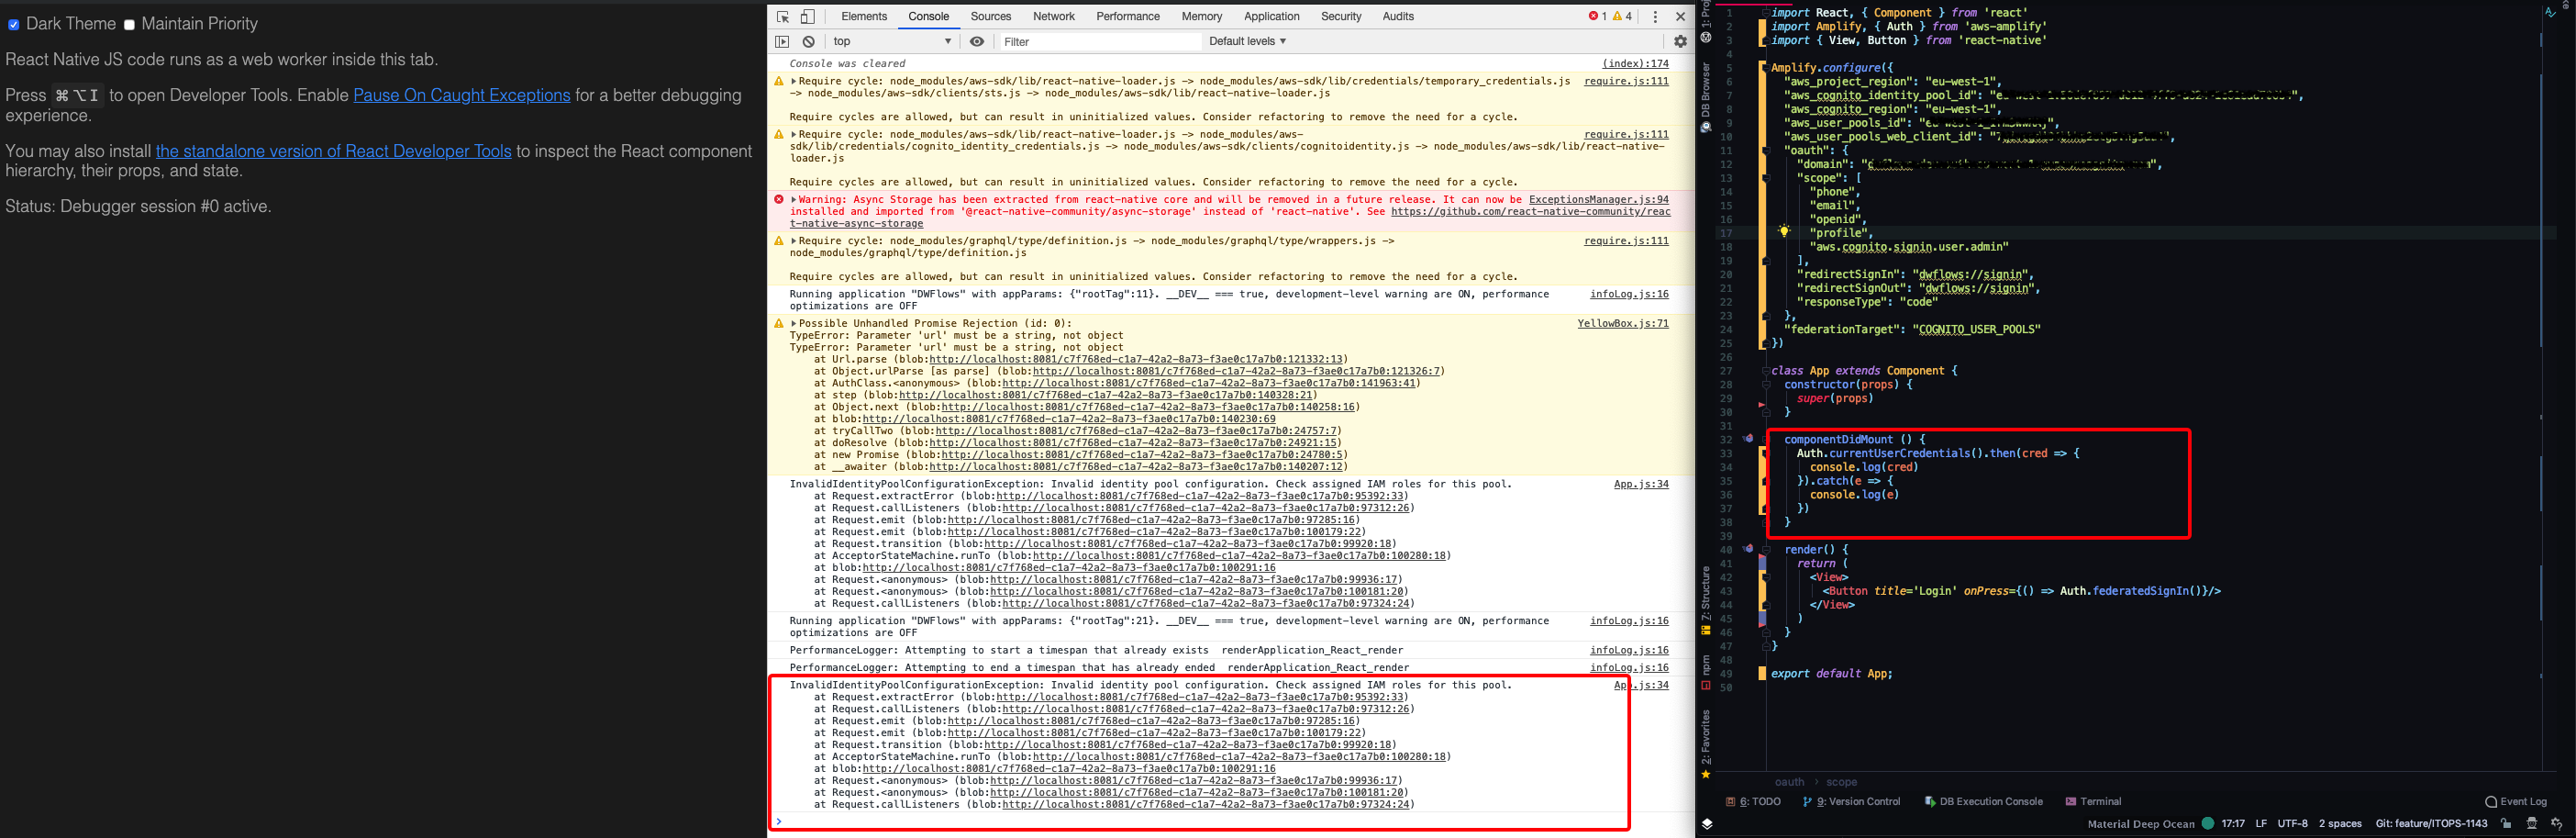
Task: Click inside the console Filter input field
Action: pos(1100,41)
